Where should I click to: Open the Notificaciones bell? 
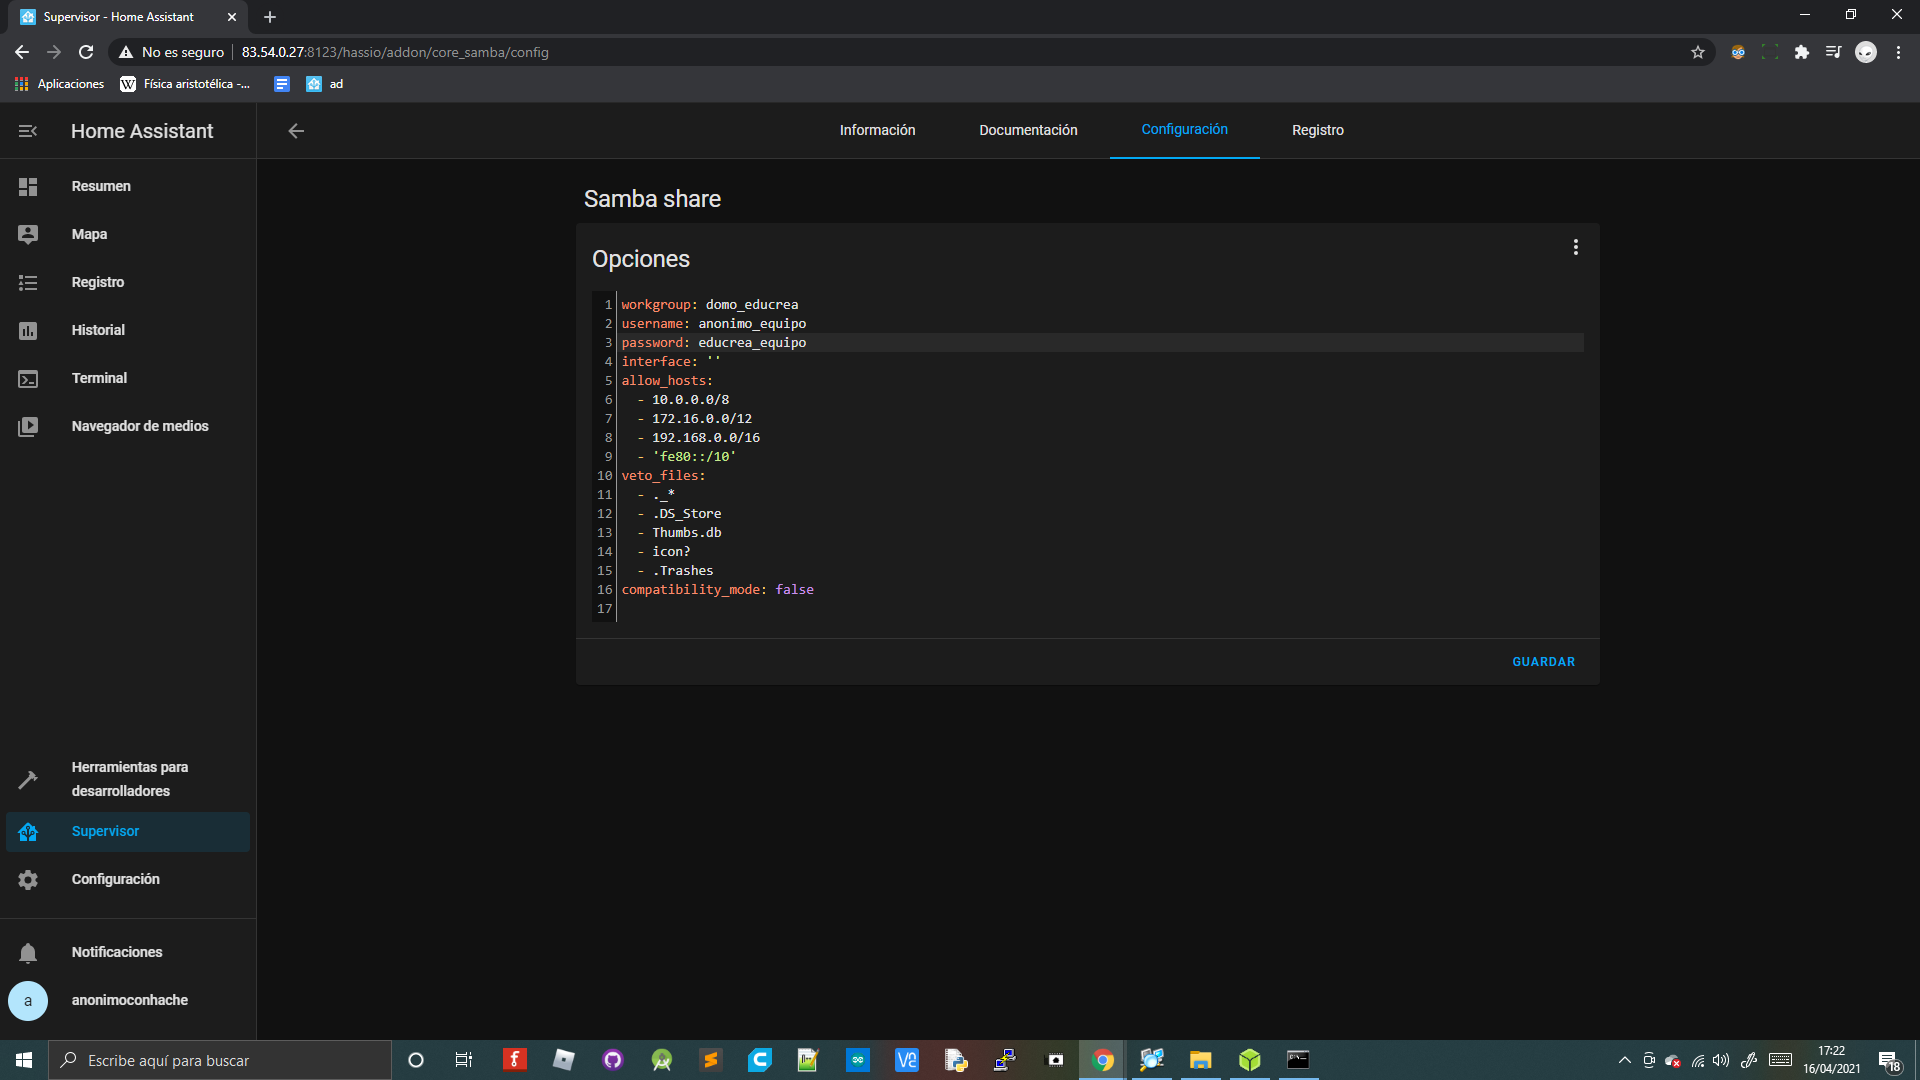28,953
